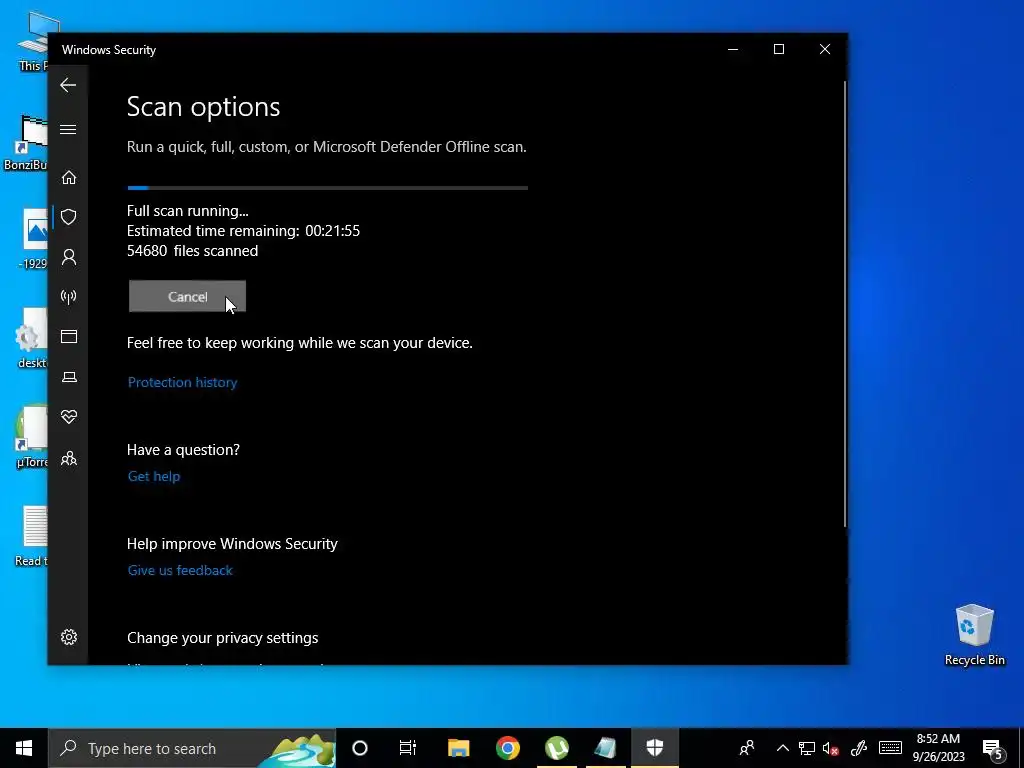1024x768 pixels.
Task: Open Settings gear in Windows Security sidebar
Action: point(69,637)
